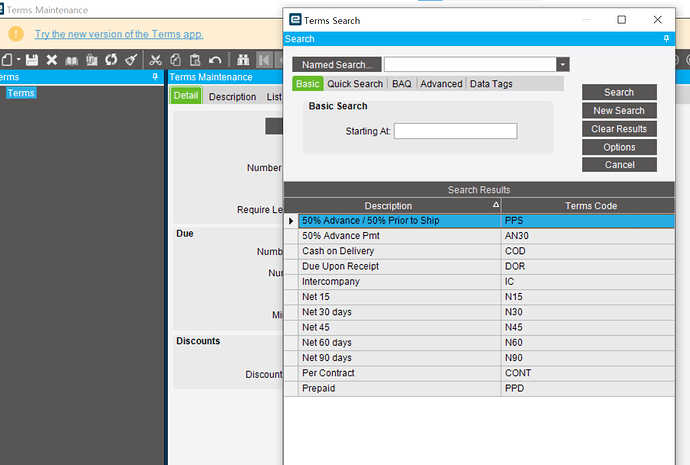Image resolution: width=690 pixels, height=465 pixels.
Task: Click the 'Search Results' grid caption
Action: point(479,190)
